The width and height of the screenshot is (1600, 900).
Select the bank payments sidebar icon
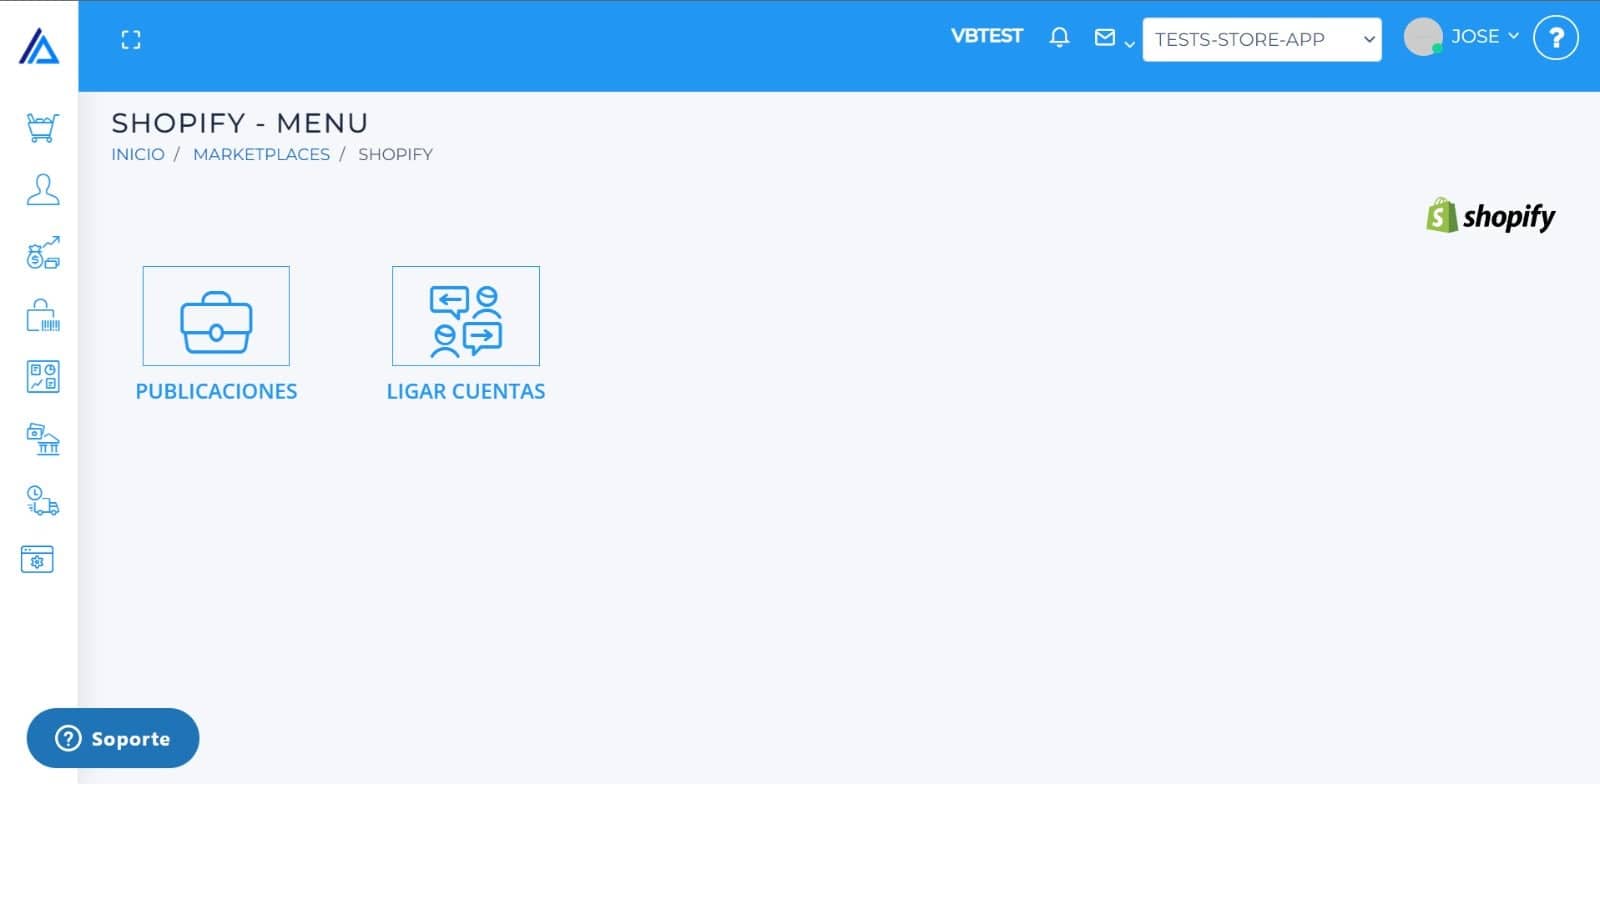[x=40, y=439]
